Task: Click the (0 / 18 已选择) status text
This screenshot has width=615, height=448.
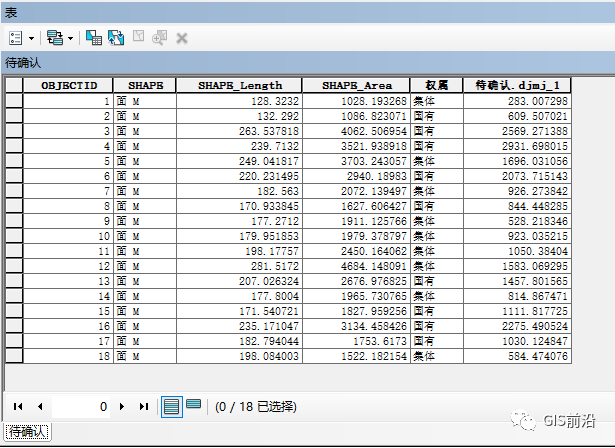Action: (256, 407)
